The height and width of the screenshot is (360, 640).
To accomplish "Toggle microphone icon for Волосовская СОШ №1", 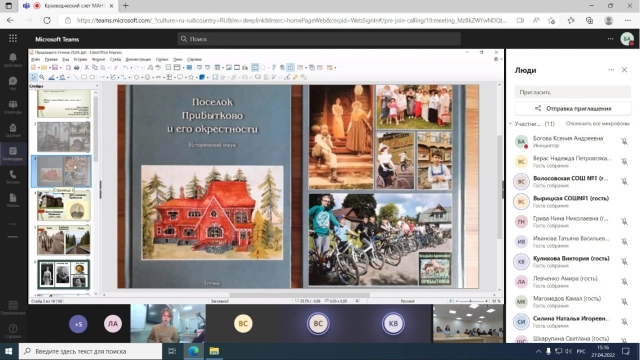I will (x=624, y=181).
